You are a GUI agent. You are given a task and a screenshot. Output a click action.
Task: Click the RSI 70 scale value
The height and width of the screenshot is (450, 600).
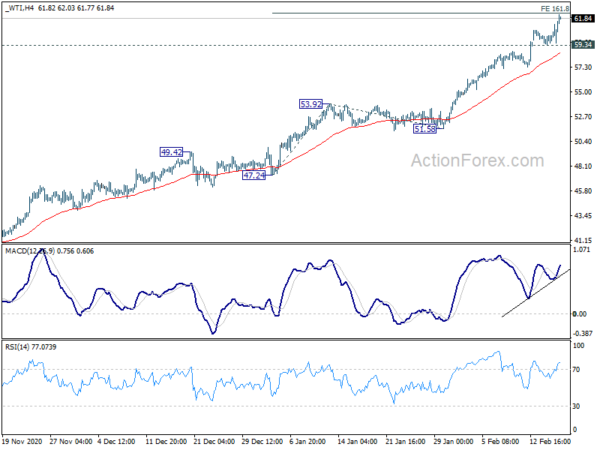pos(576,370)
